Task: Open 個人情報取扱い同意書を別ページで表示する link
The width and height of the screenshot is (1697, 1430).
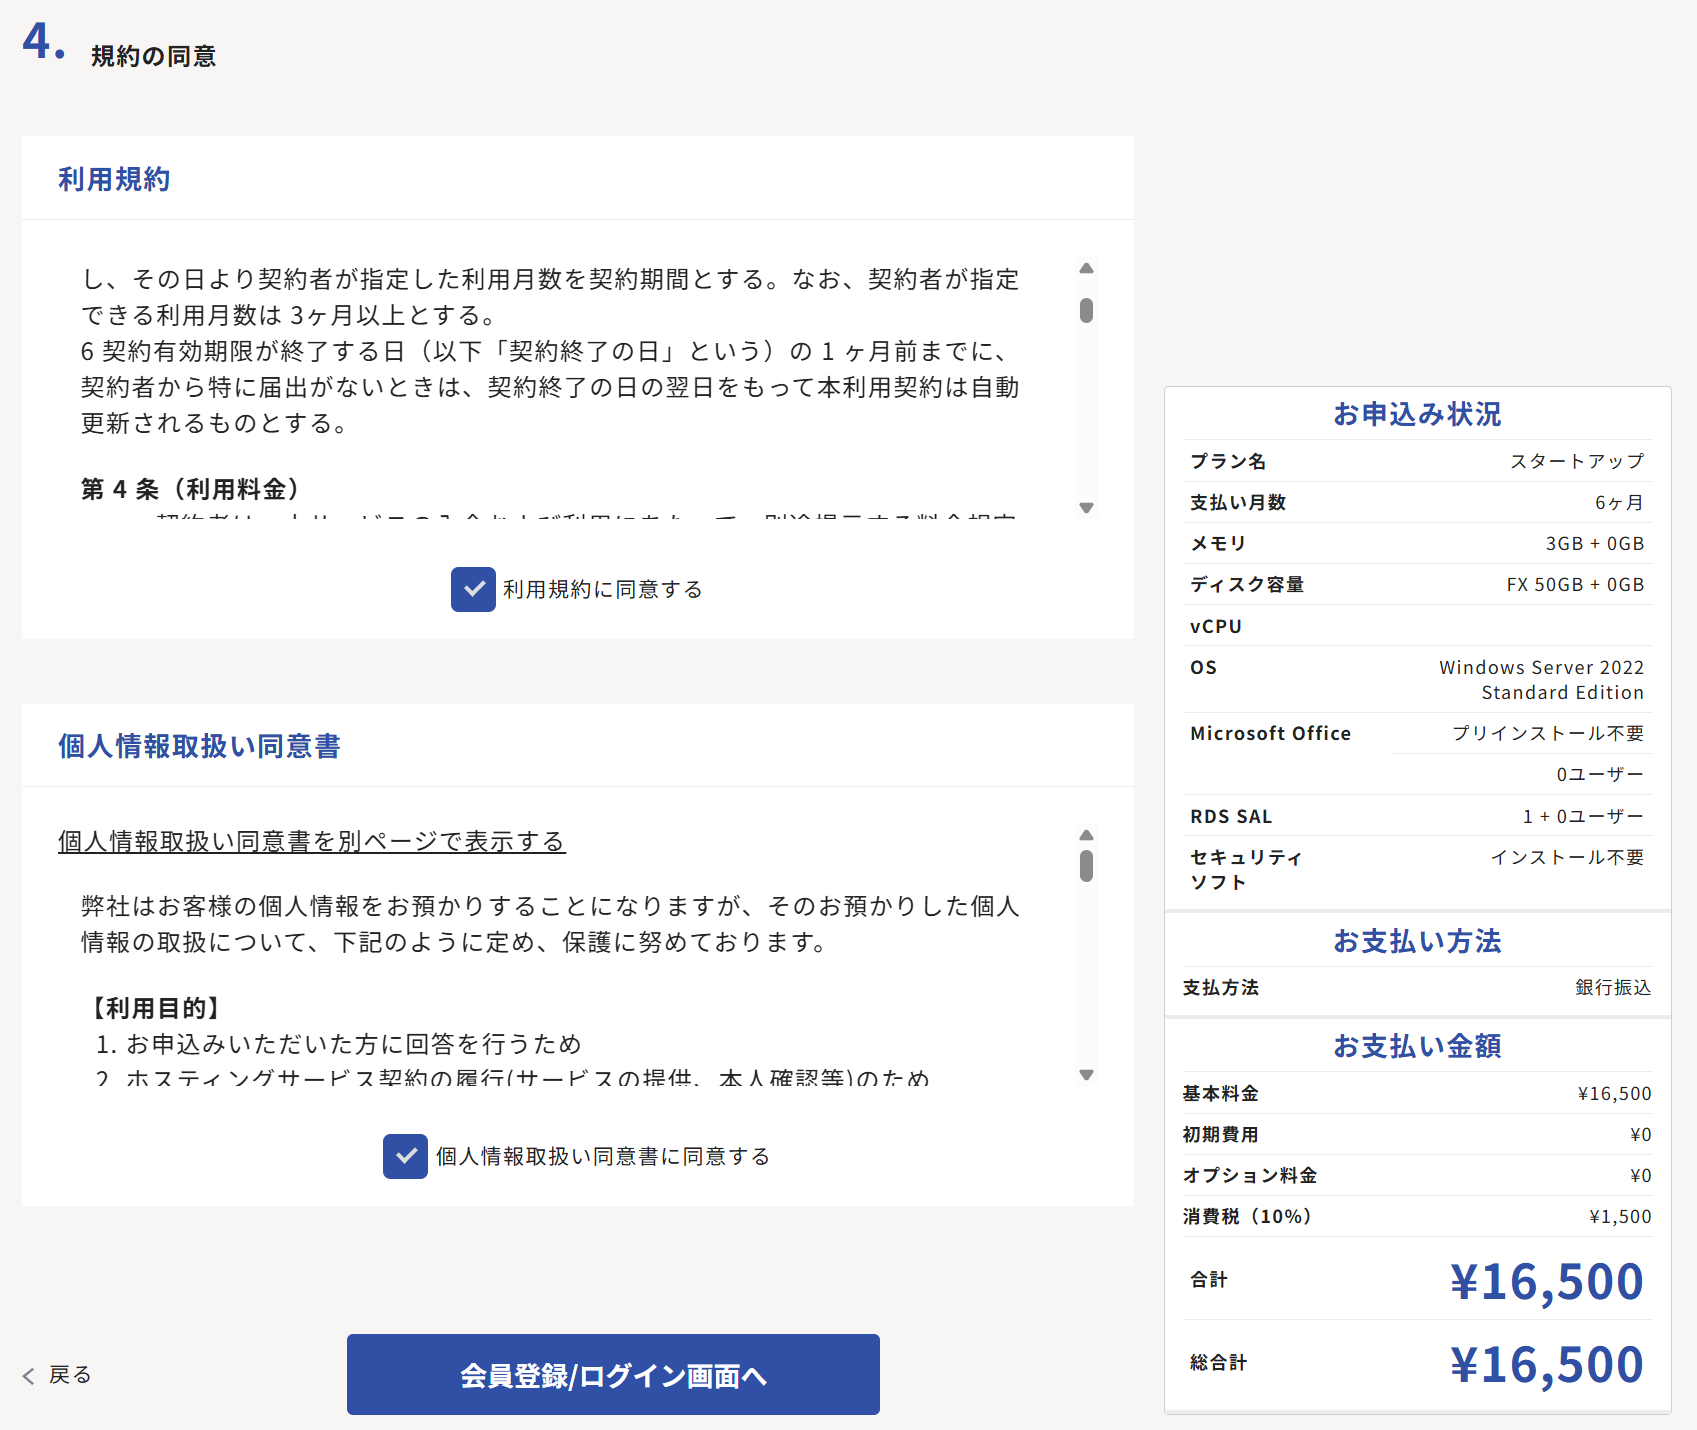Action: click(x=311, y=842)
